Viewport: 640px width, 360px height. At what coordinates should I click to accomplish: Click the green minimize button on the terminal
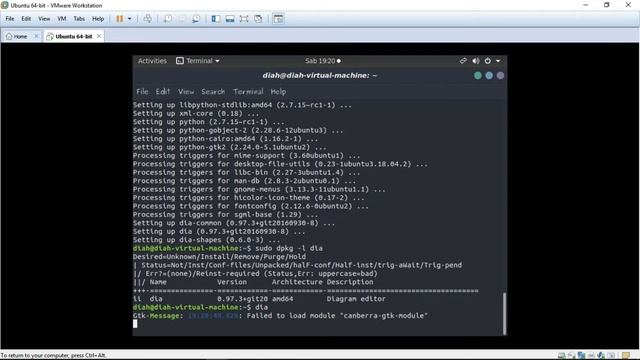tap(478, 76)
